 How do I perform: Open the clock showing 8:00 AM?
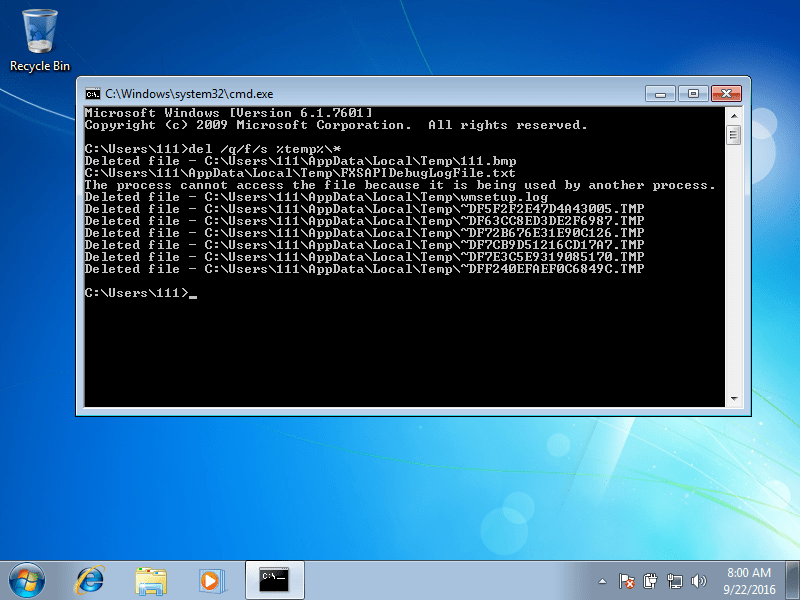[750, 579]
